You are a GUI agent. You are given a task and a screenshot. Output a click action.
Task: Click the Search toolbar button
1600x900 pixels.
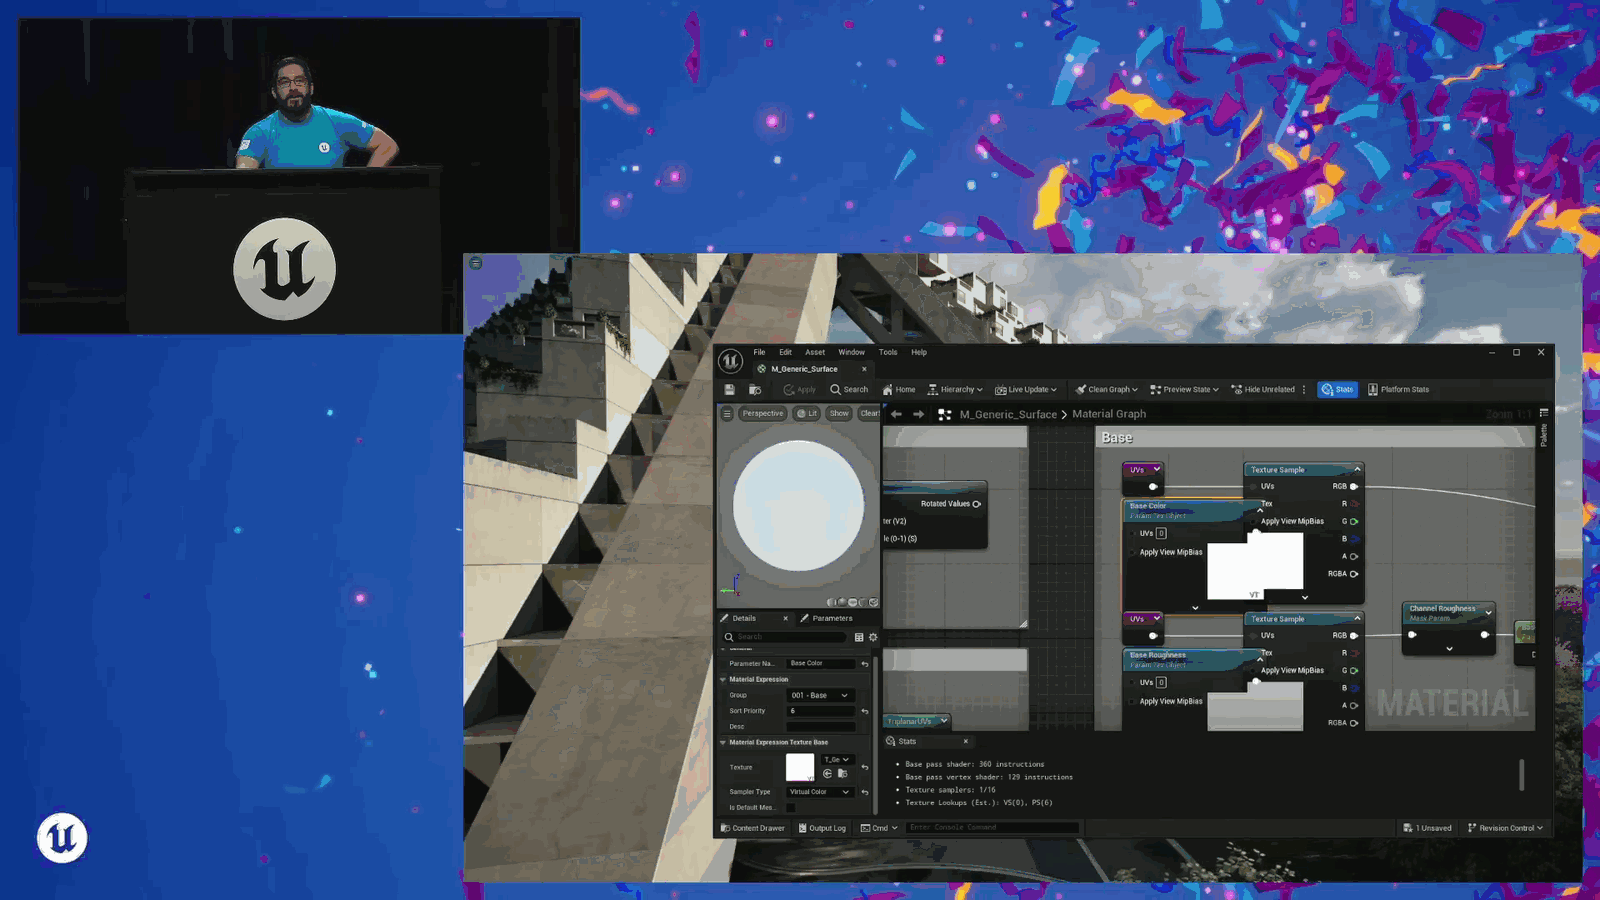pyautogui.click(x=849, y=390)
